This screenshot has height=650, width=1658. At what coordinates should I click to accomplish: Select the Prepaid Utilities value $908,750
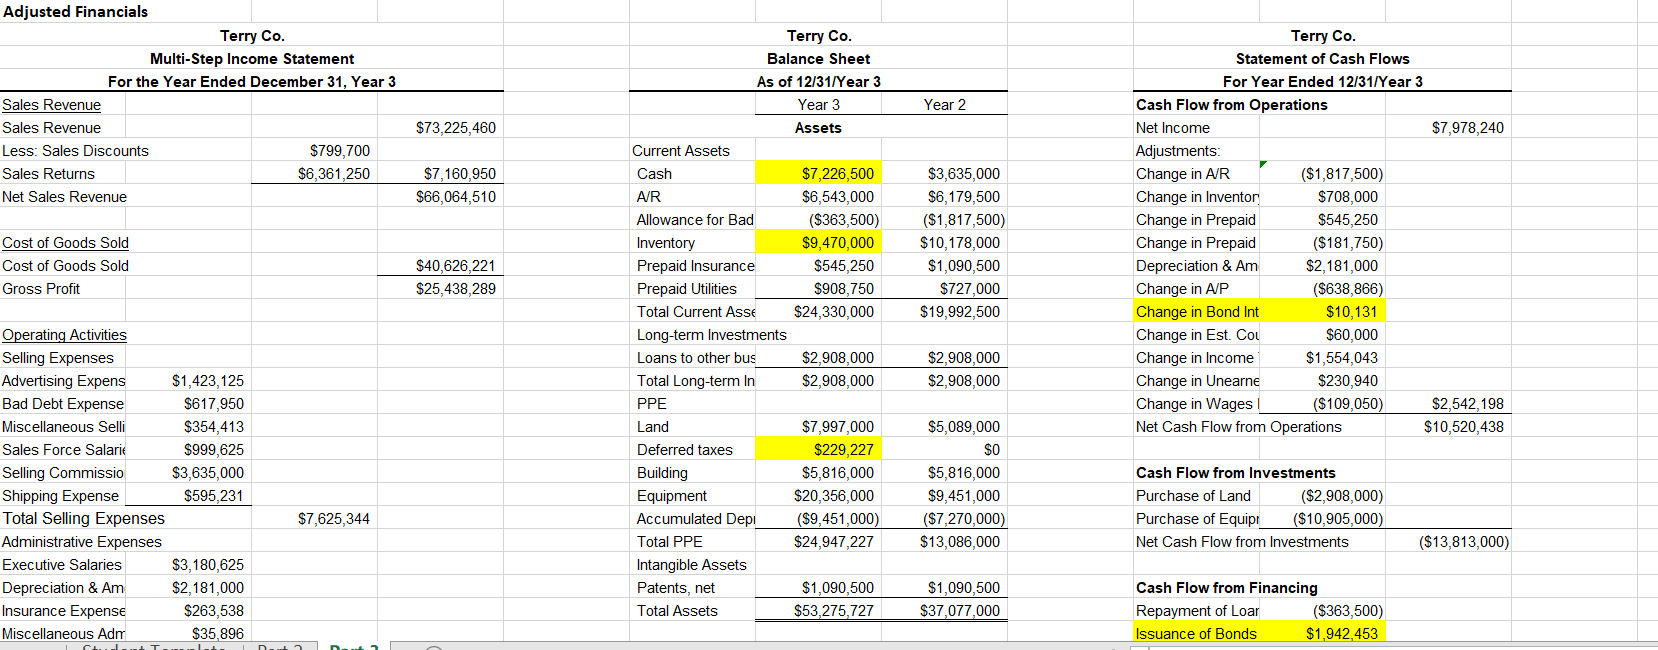(x=844, y=289)
